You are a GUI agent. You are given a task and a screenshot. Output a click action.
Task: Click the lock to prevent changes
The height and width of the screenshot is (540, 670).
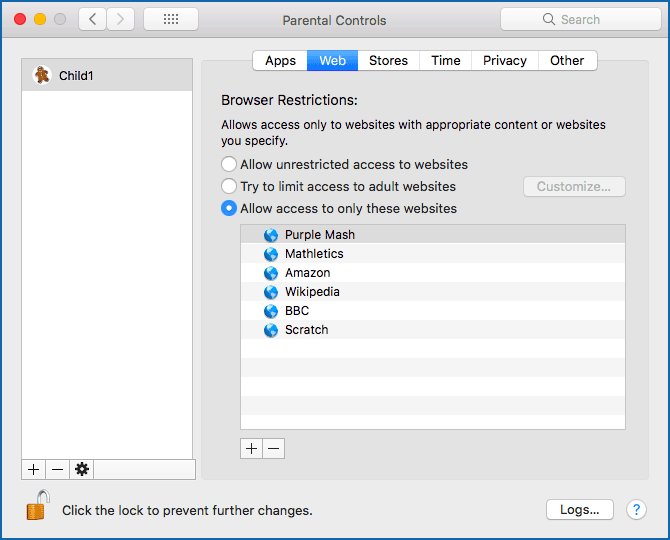click(38, 505)
